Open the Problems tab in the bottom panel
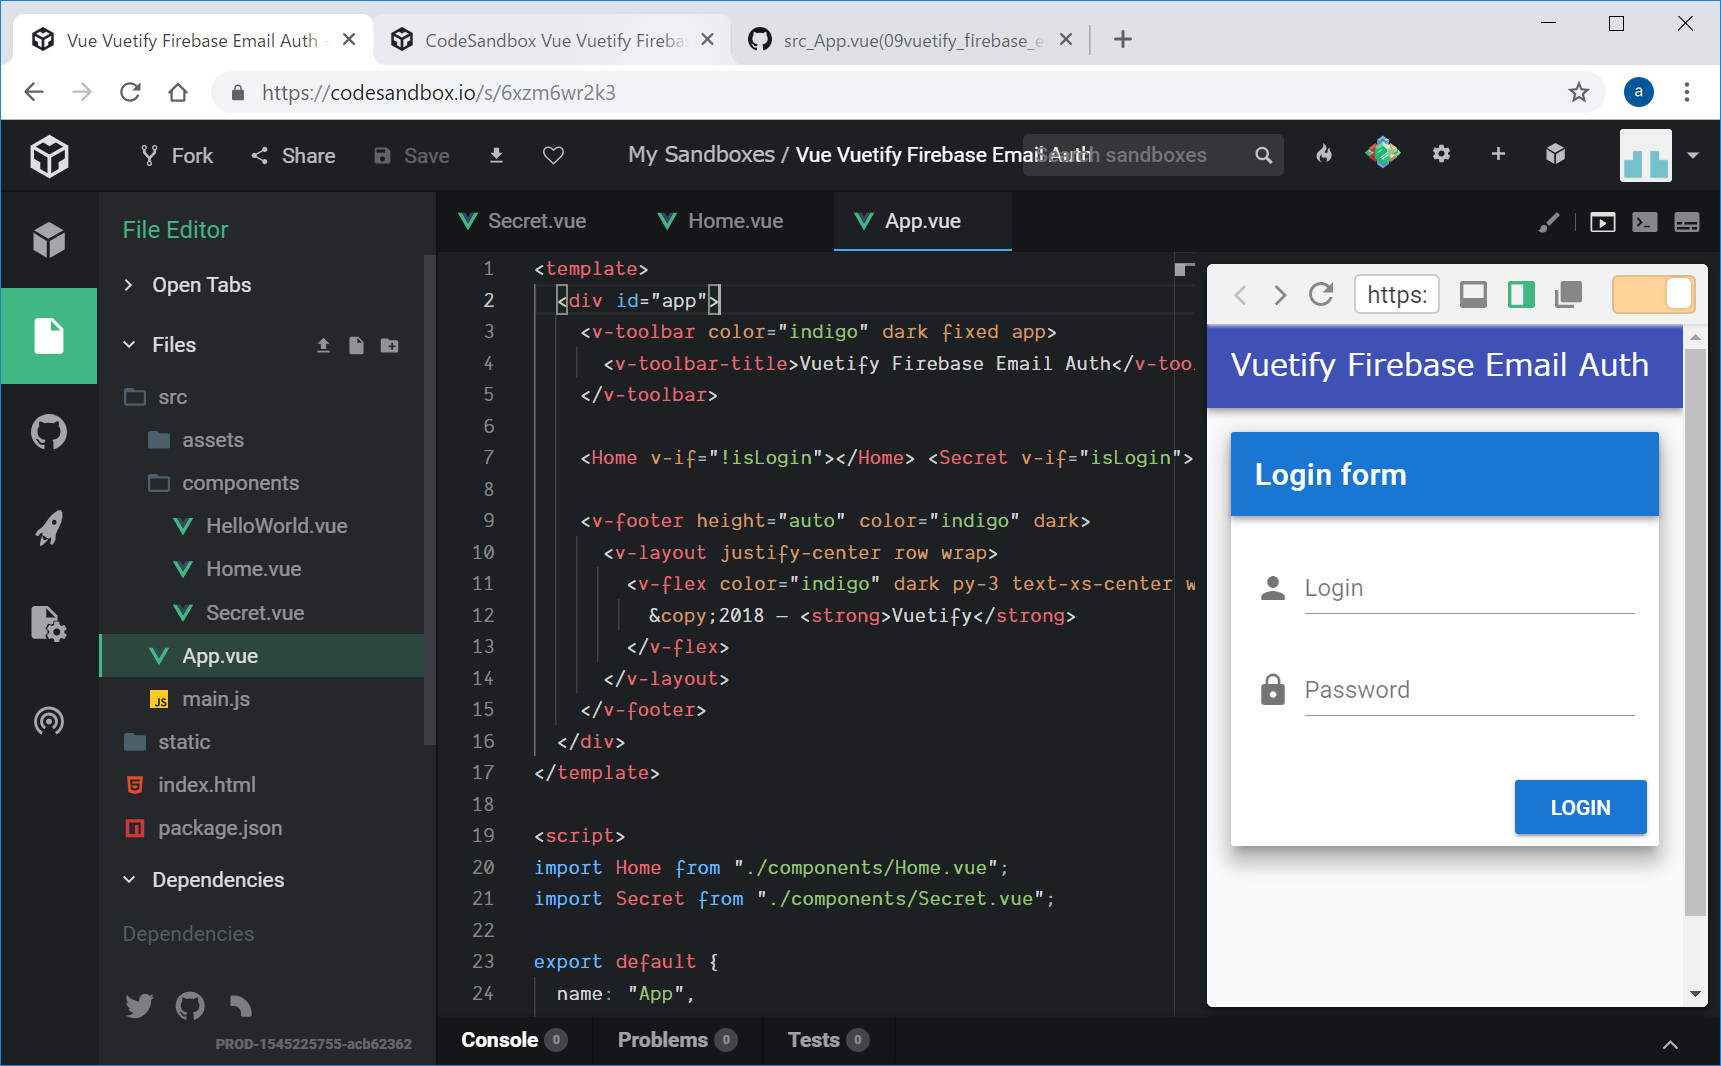 (x=676, y=1040)
